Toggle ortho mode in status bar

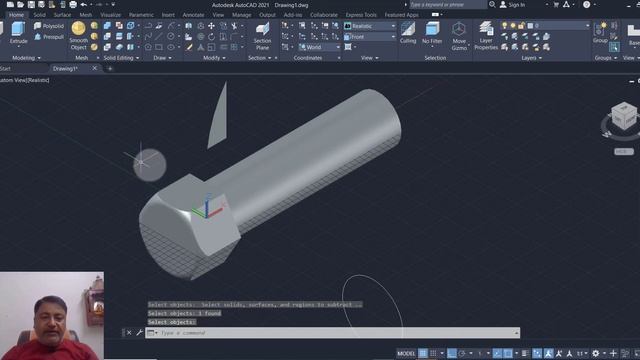click(x=452, y=353)
